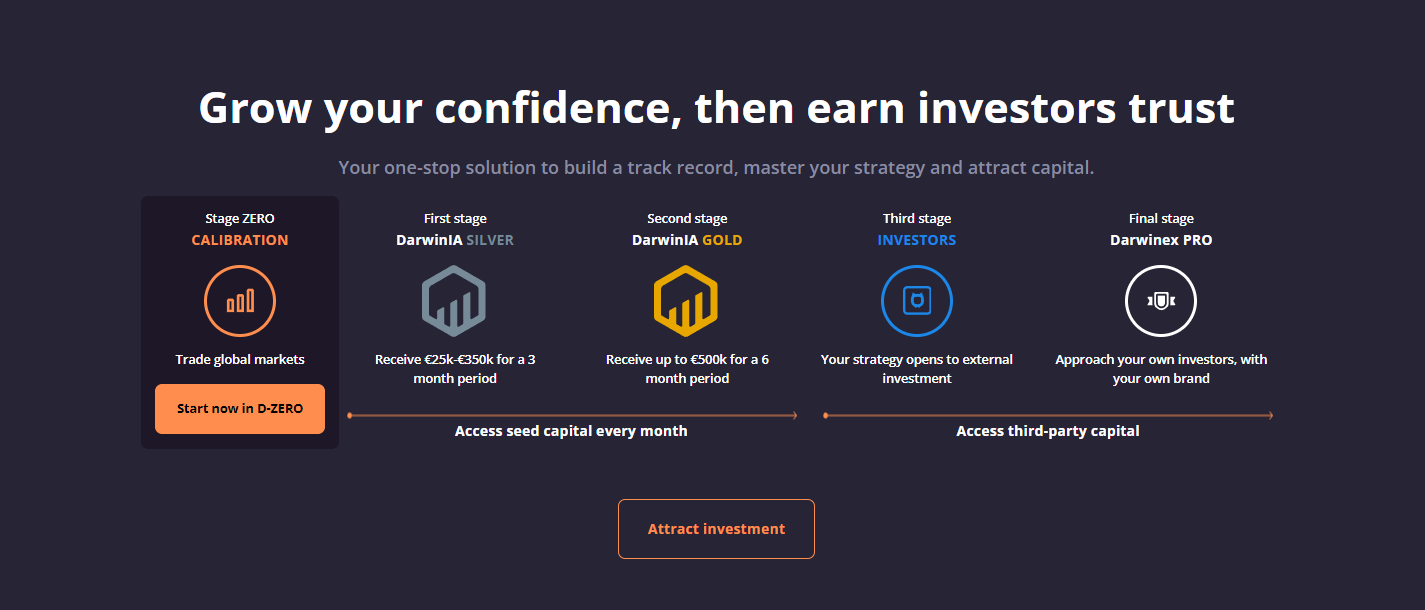Click the arrow line above seed capital
The image size is (1425, 610).
572,415
